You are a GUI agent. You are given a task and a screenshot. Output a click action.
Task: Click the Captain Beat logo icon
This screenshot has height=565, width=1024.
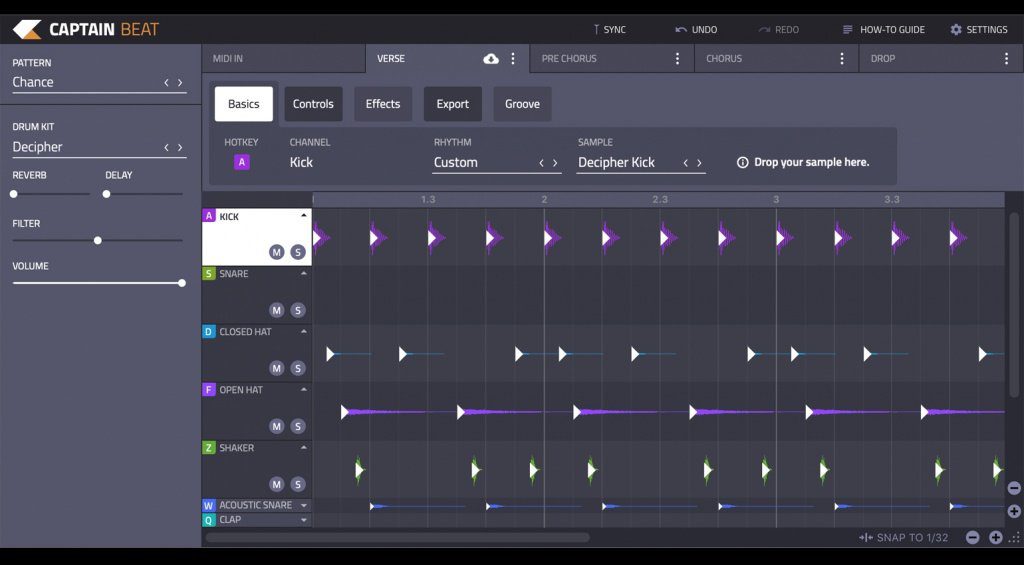tap(27, 29)
